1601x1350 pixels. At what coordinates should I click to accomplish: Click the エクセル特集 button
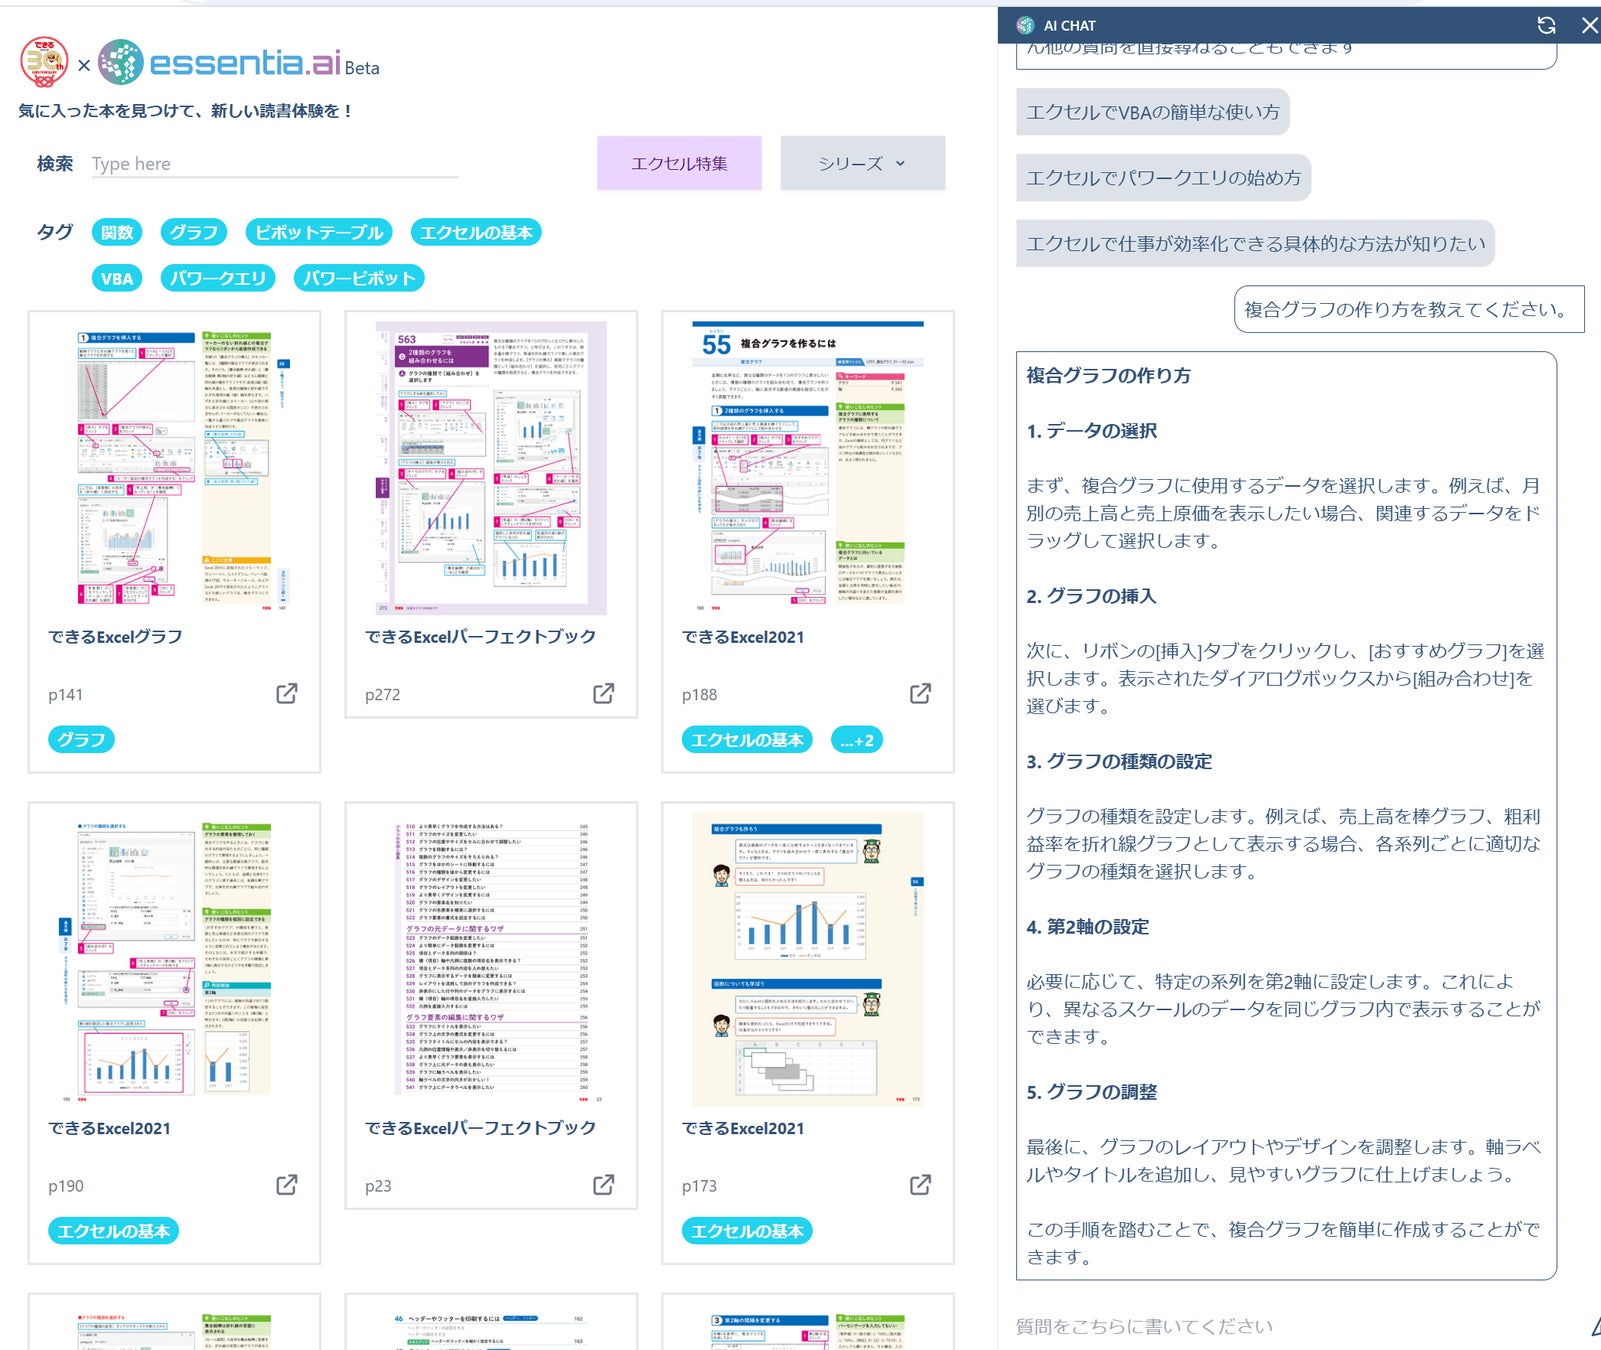coord(679,163)
